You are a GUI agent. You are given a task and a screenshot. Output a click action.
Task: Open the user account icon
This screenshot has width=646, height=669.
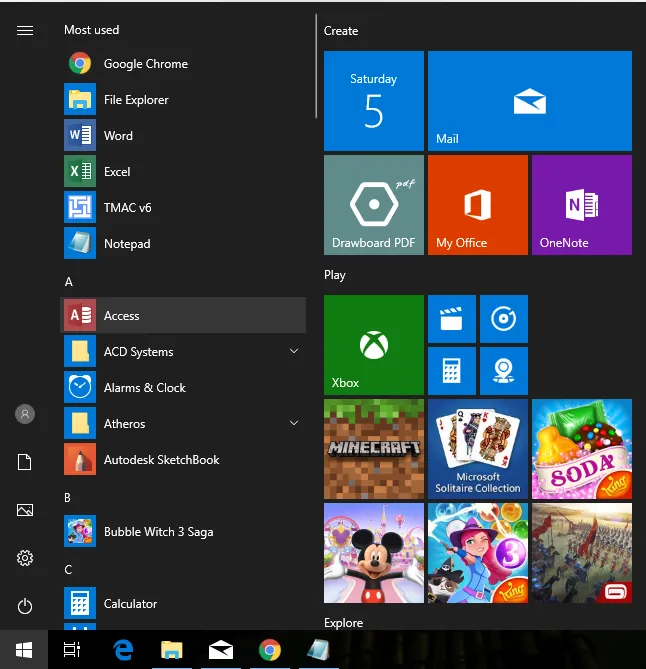coord(25,414)
